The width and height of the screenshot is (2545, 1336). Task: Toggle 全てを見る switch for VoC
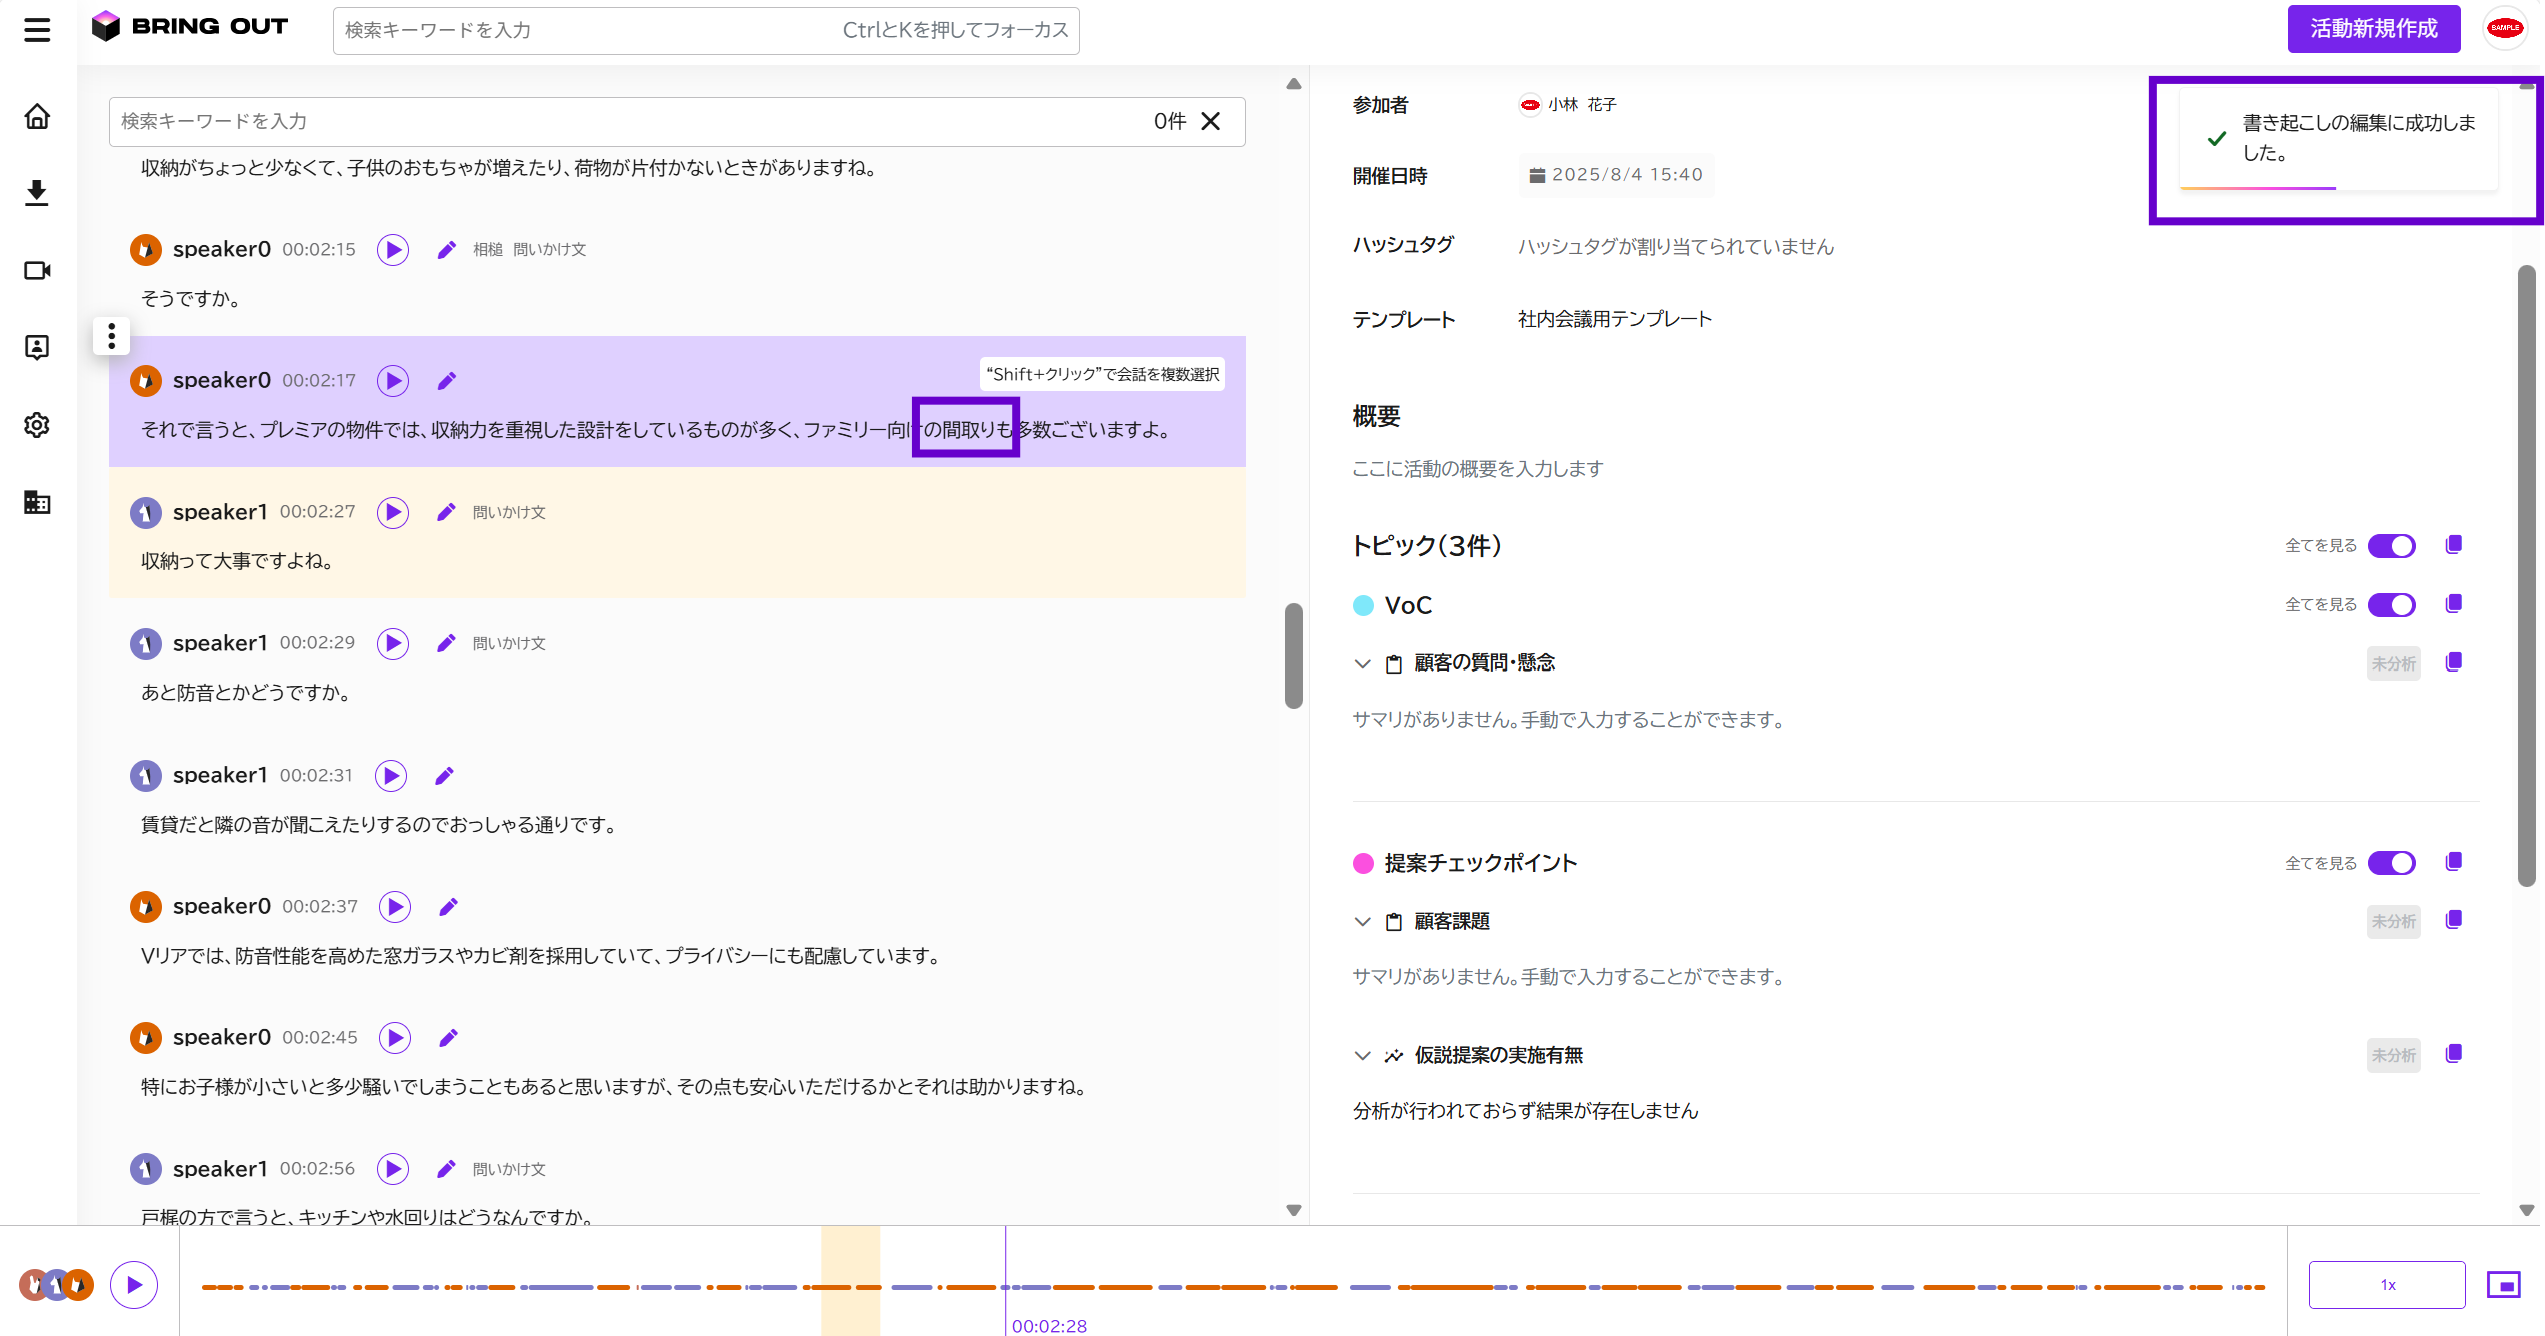[x=2391, y=605]
